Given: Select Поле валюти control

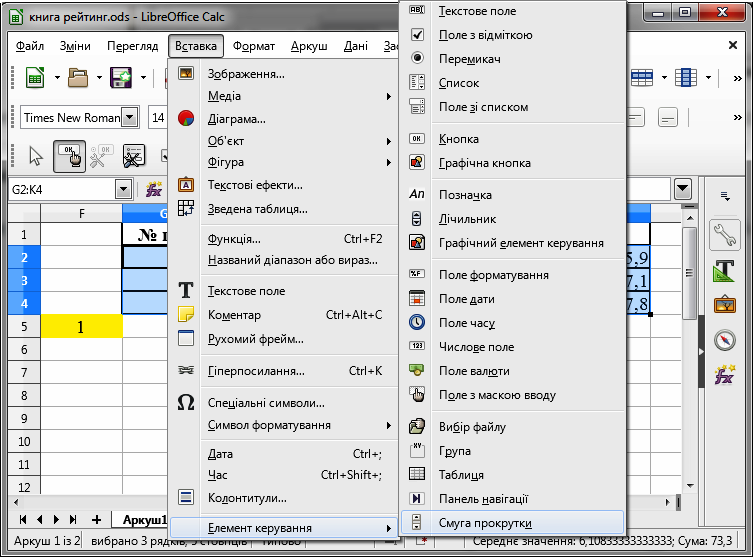Looking at the screenshot, I should click(512, 371).
